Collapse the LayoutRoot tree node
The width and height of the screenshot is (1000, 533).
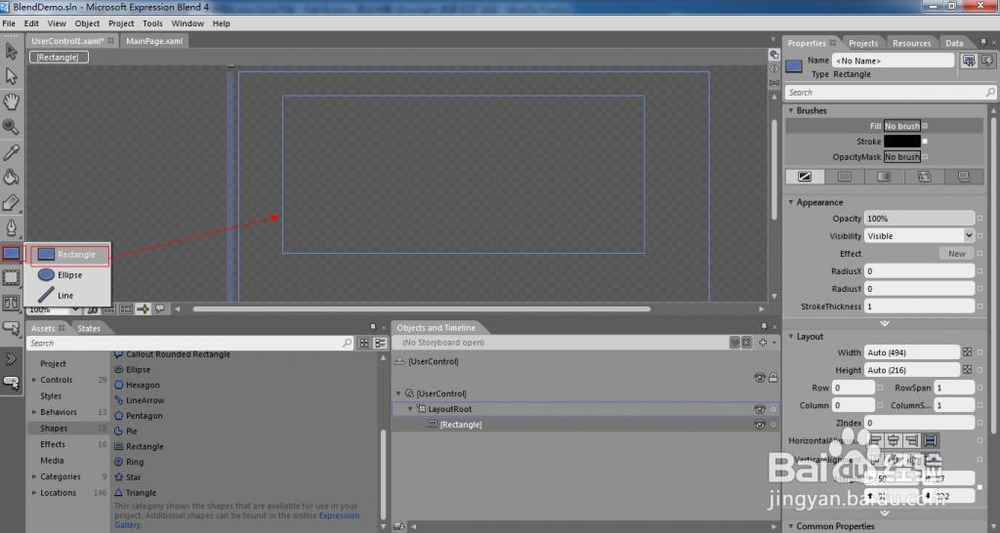pos(410,409)
